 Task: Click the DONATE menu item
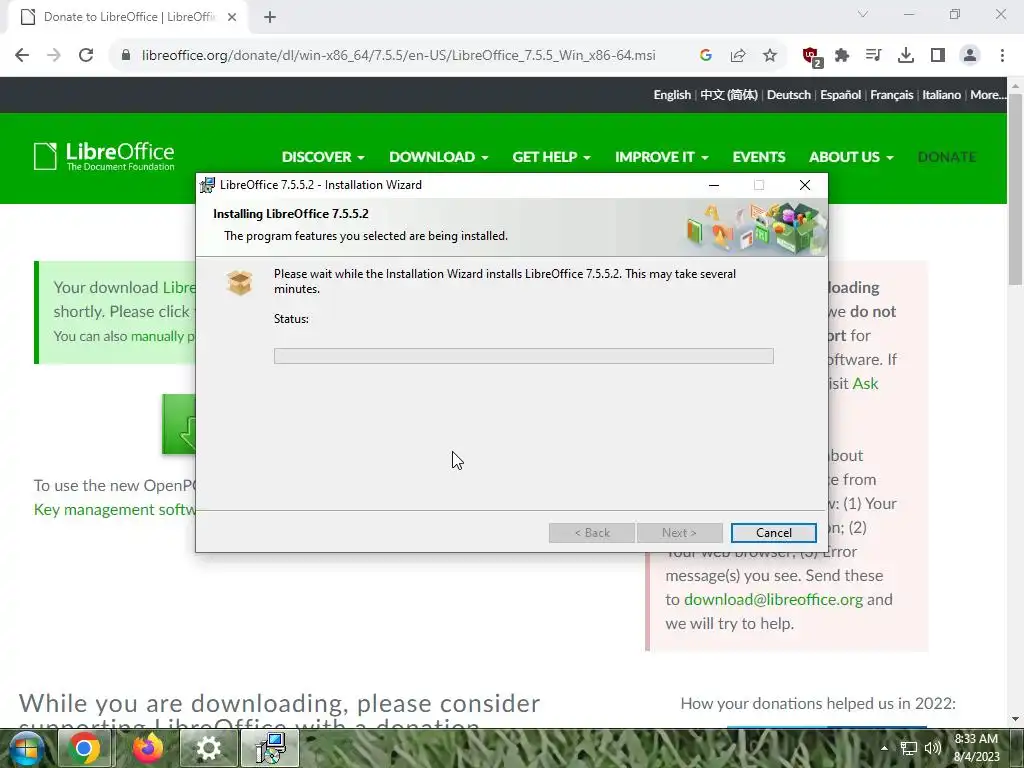click(x=947, y=157)
